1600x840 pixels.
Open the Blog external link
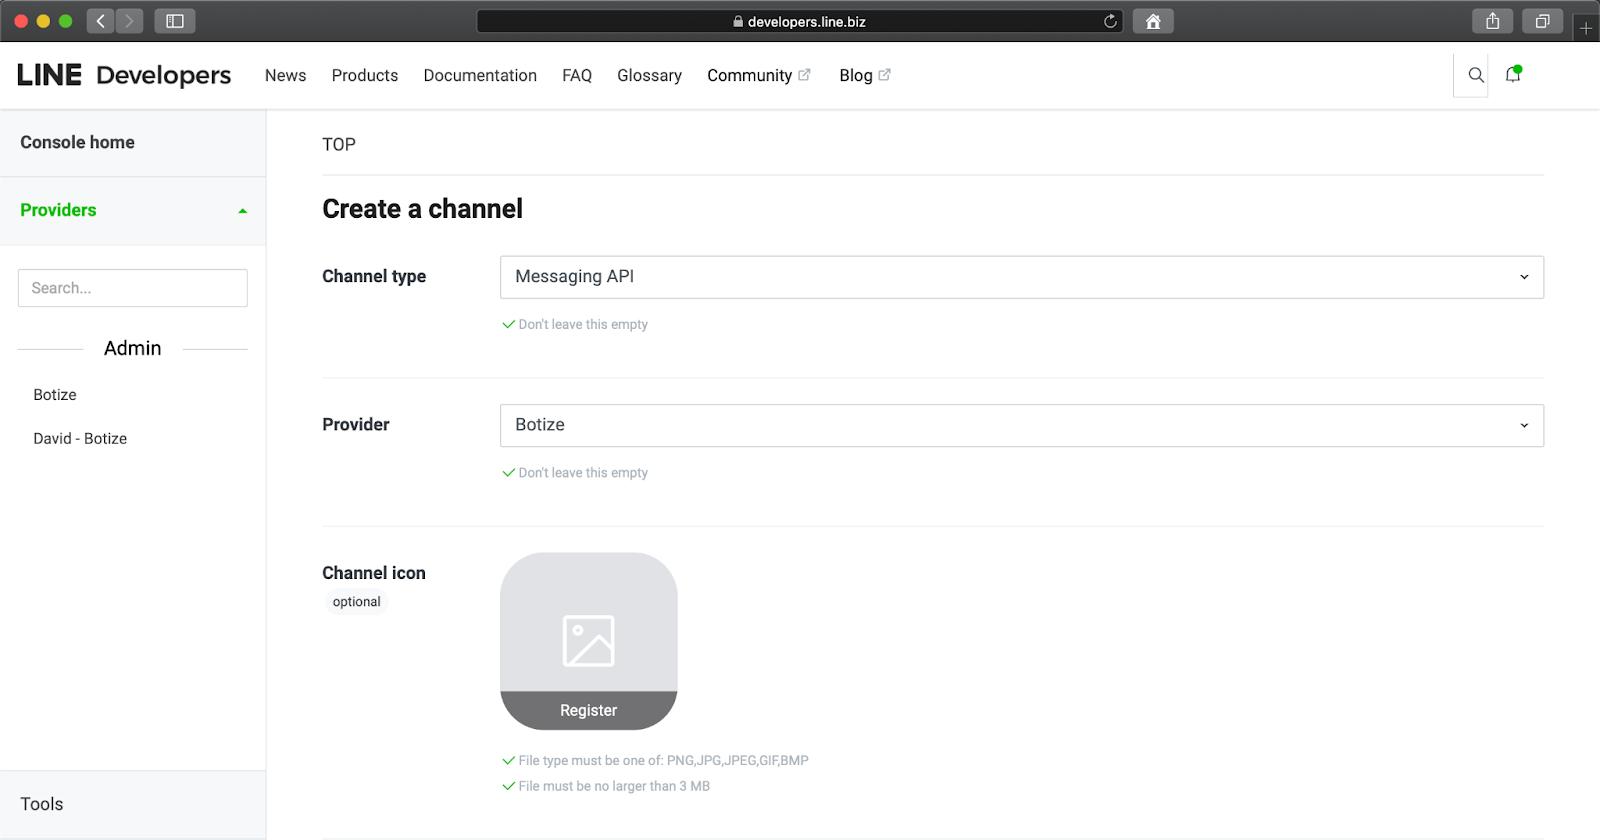point(865,75)
